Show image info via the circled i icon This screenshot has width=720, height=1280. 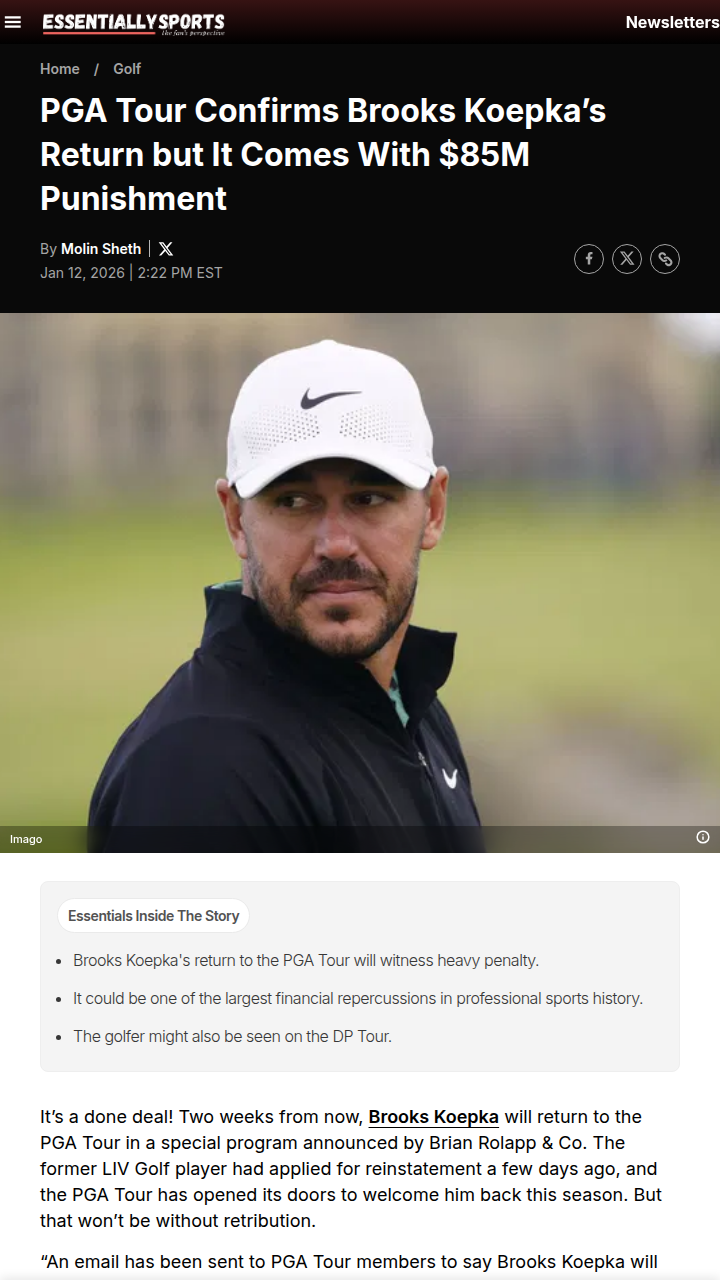[703, 837]
